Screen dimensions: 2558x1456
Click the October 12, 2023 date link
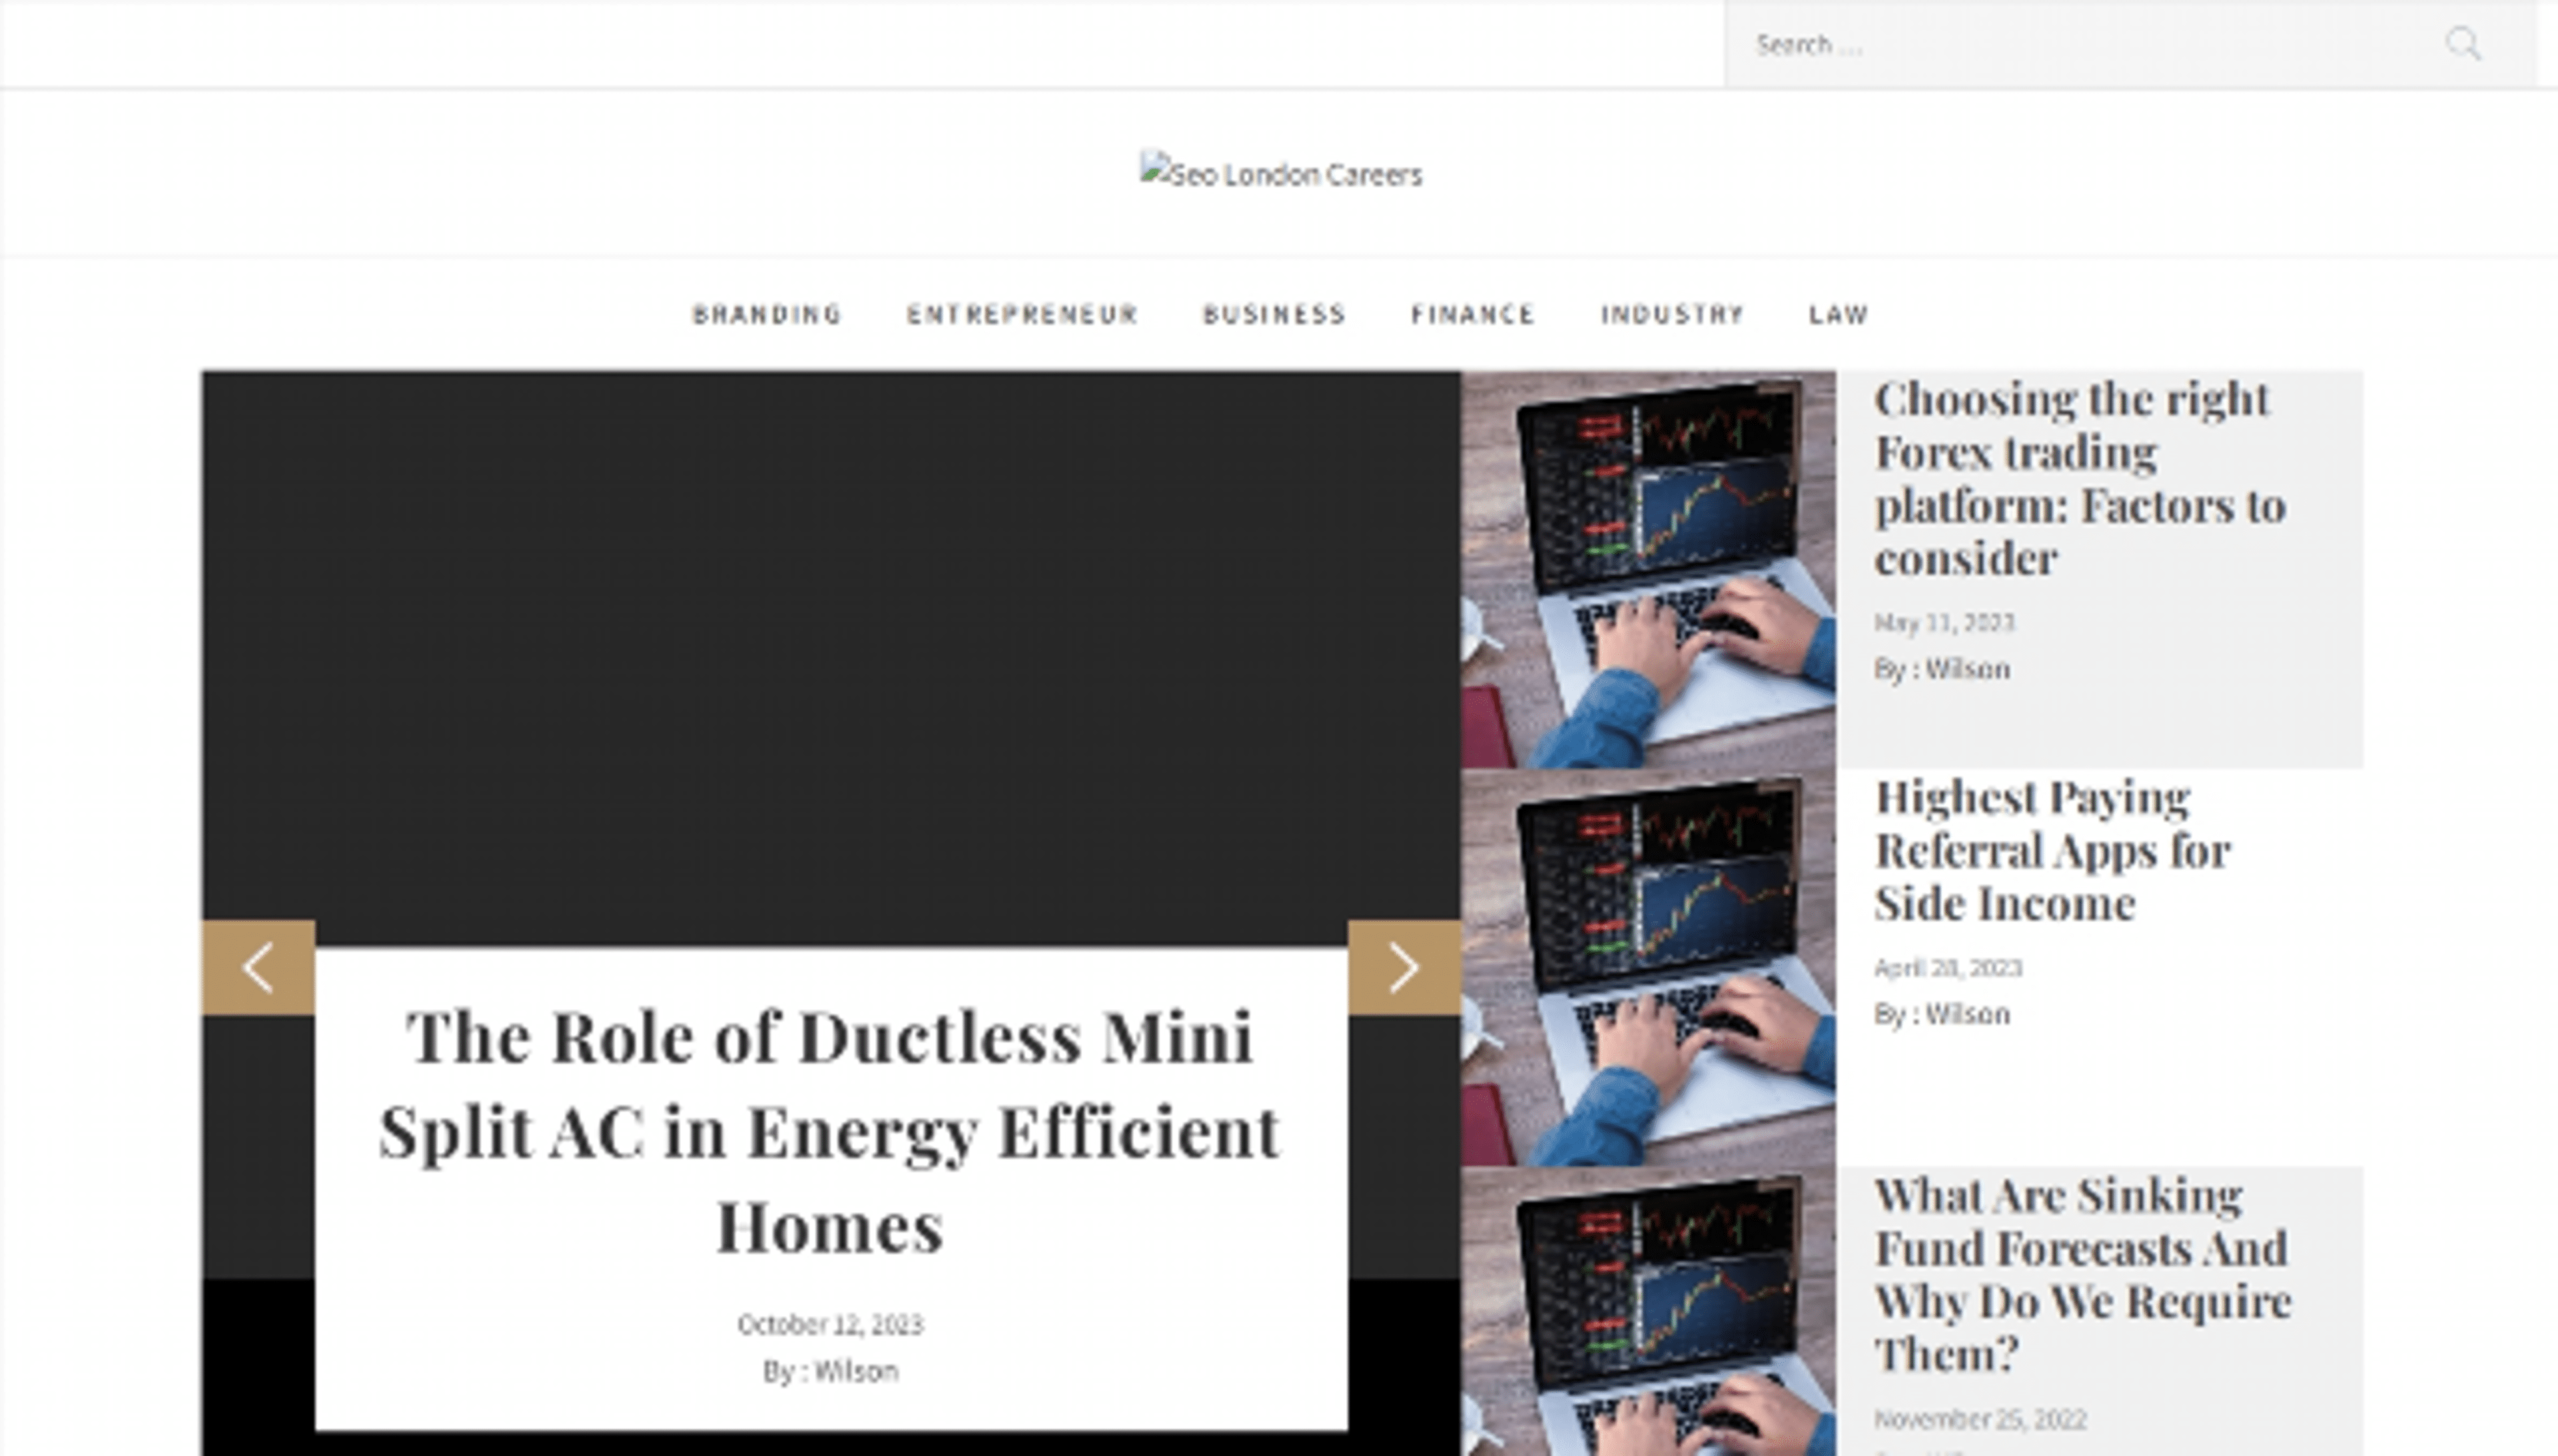[x=829, y=1324]
